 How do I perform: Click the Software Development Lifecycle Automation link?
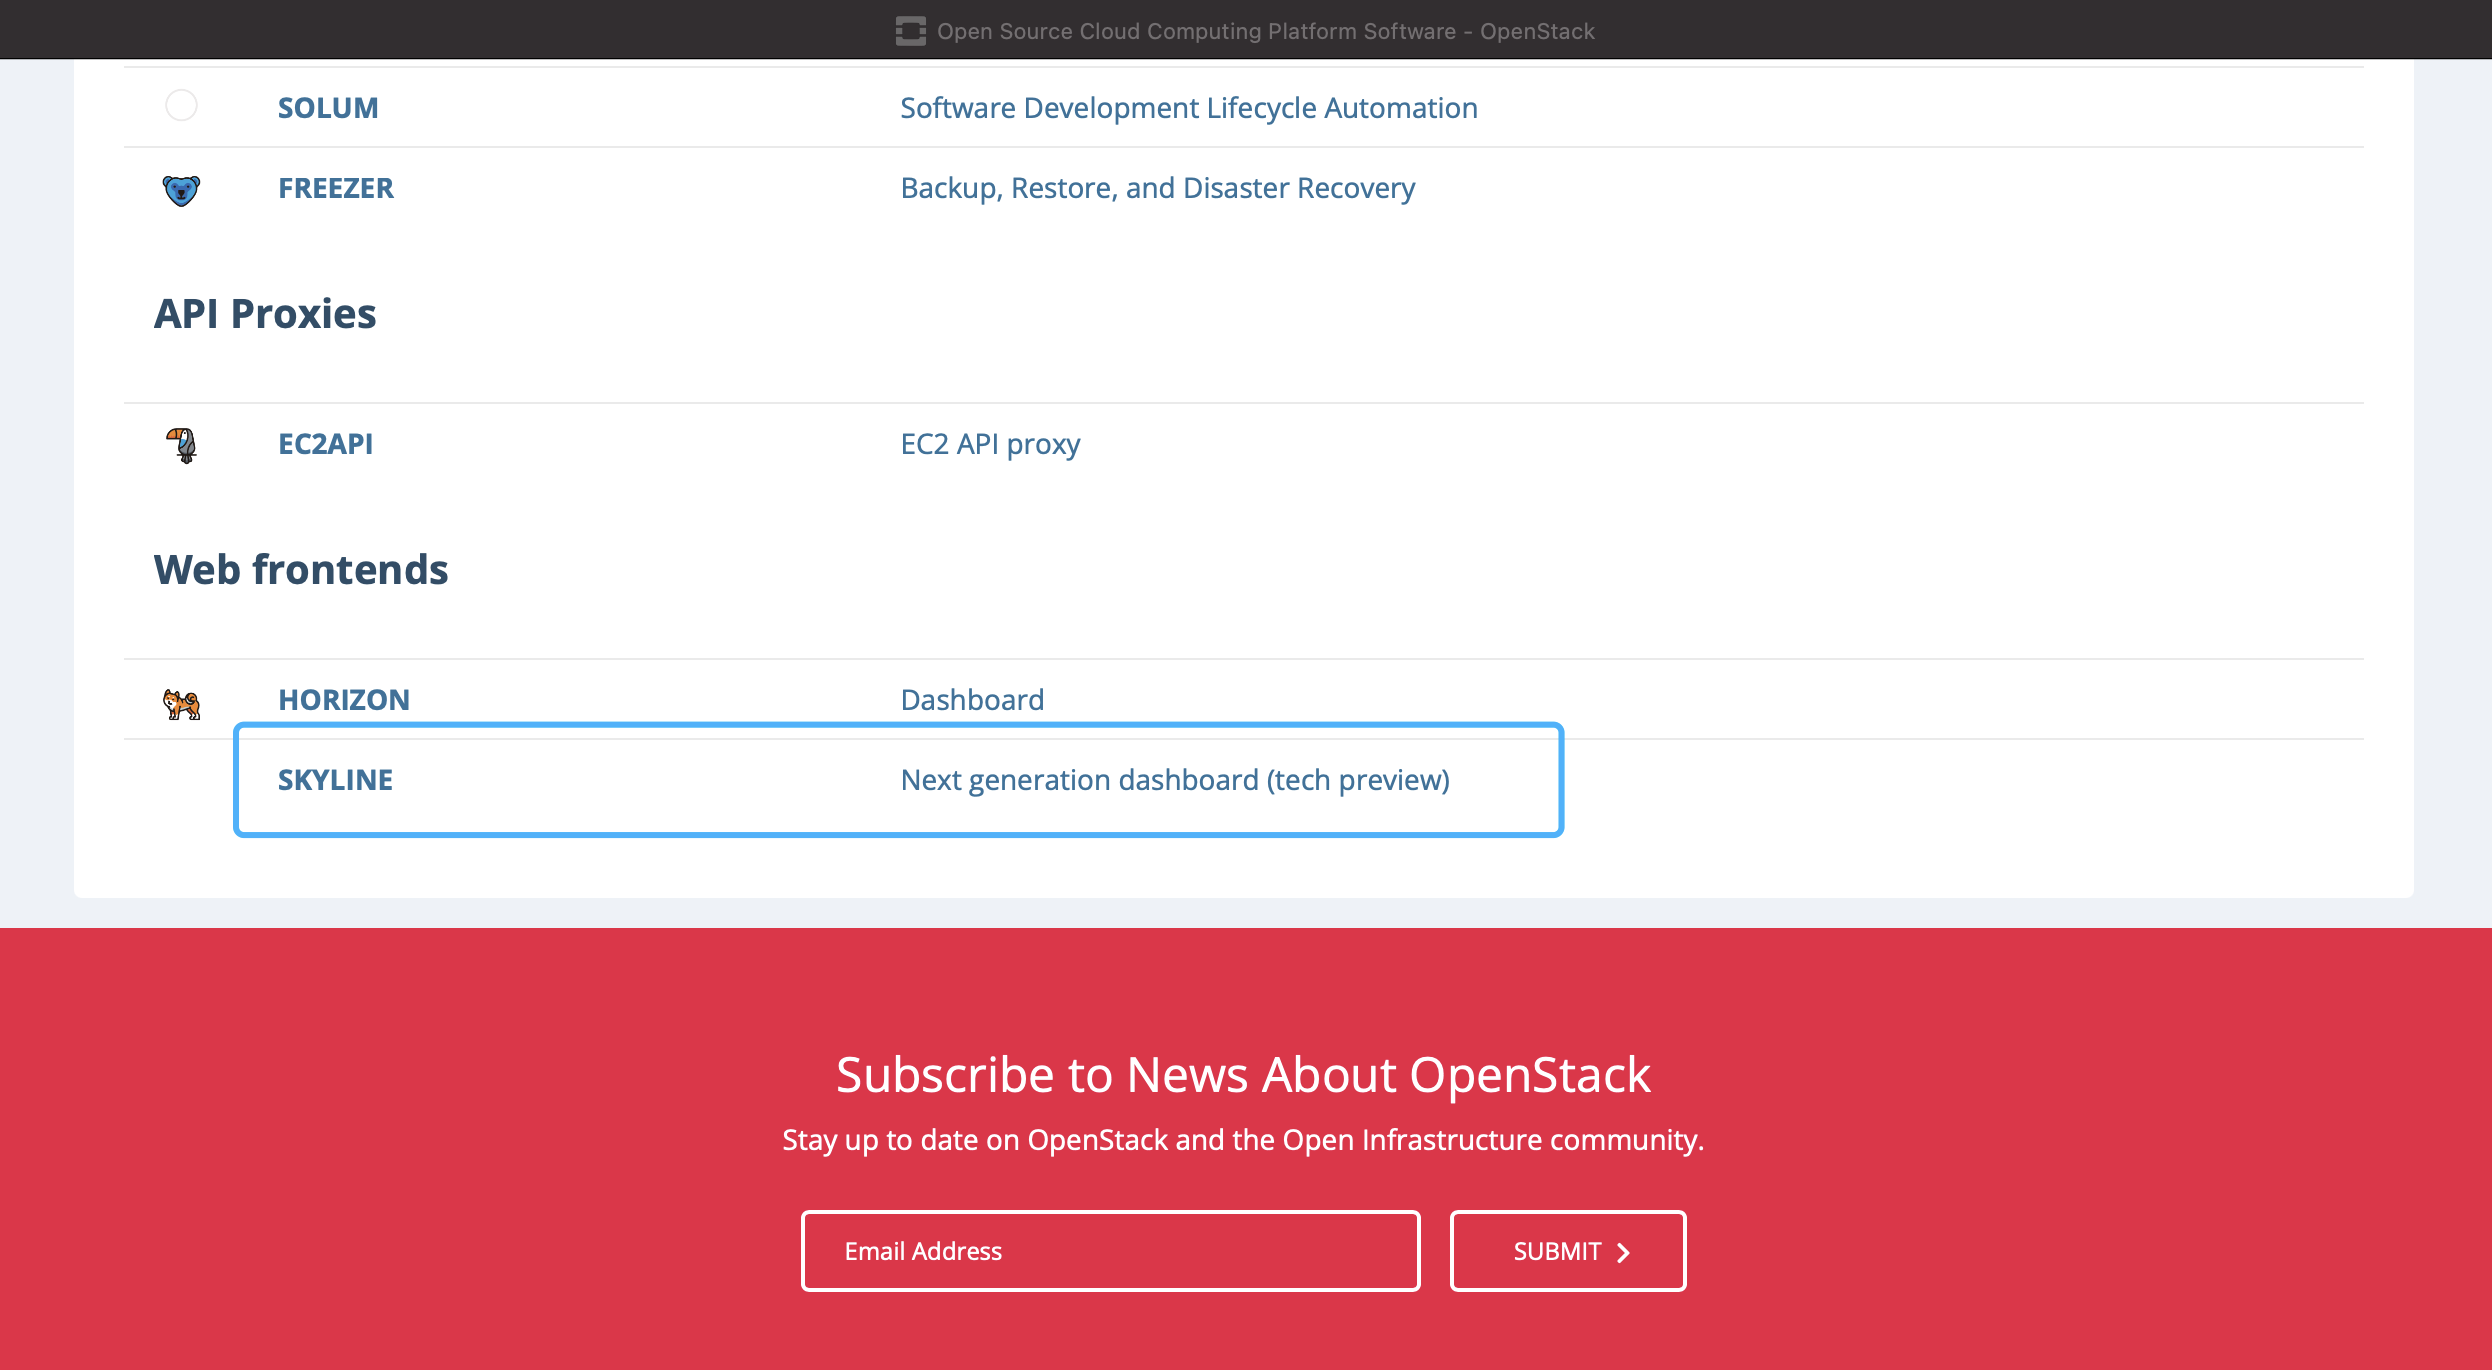(1188, 108)
